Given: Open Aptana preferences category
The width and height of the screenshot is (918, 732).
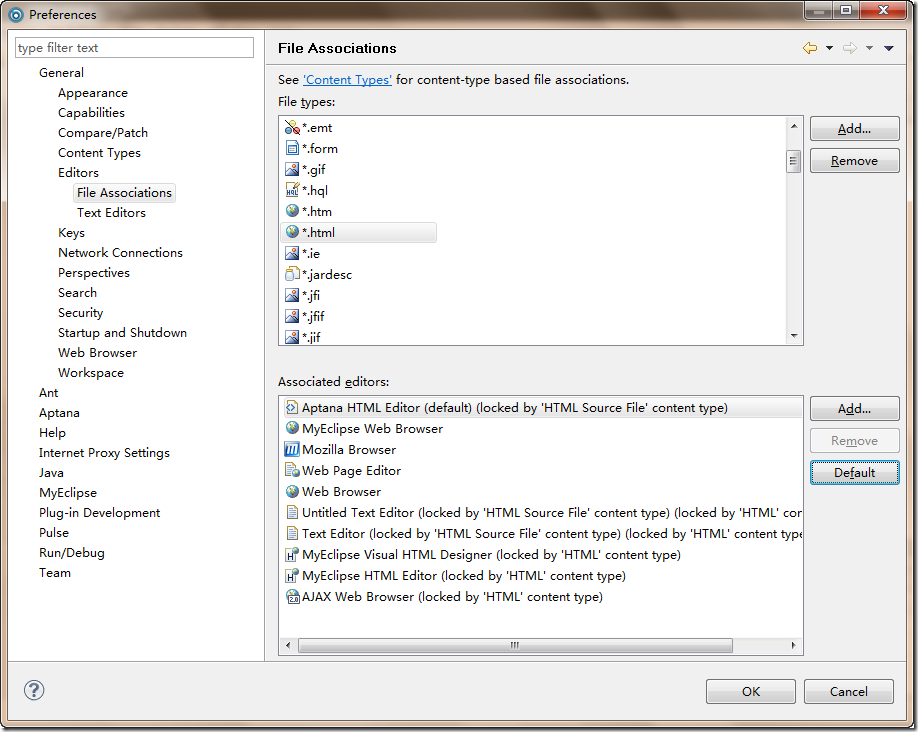Looking at the screenshot, I should tap(59, 412).
